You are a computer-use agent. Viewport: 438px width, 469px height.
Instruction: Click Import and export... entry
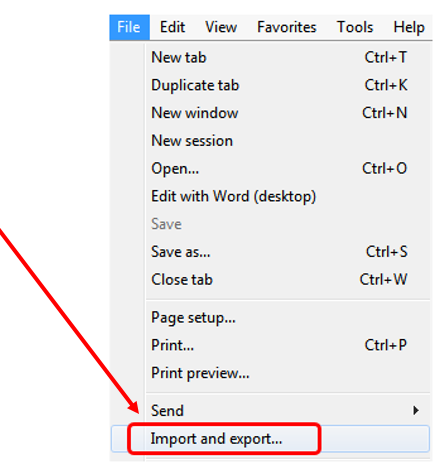(x=271, y=439)
